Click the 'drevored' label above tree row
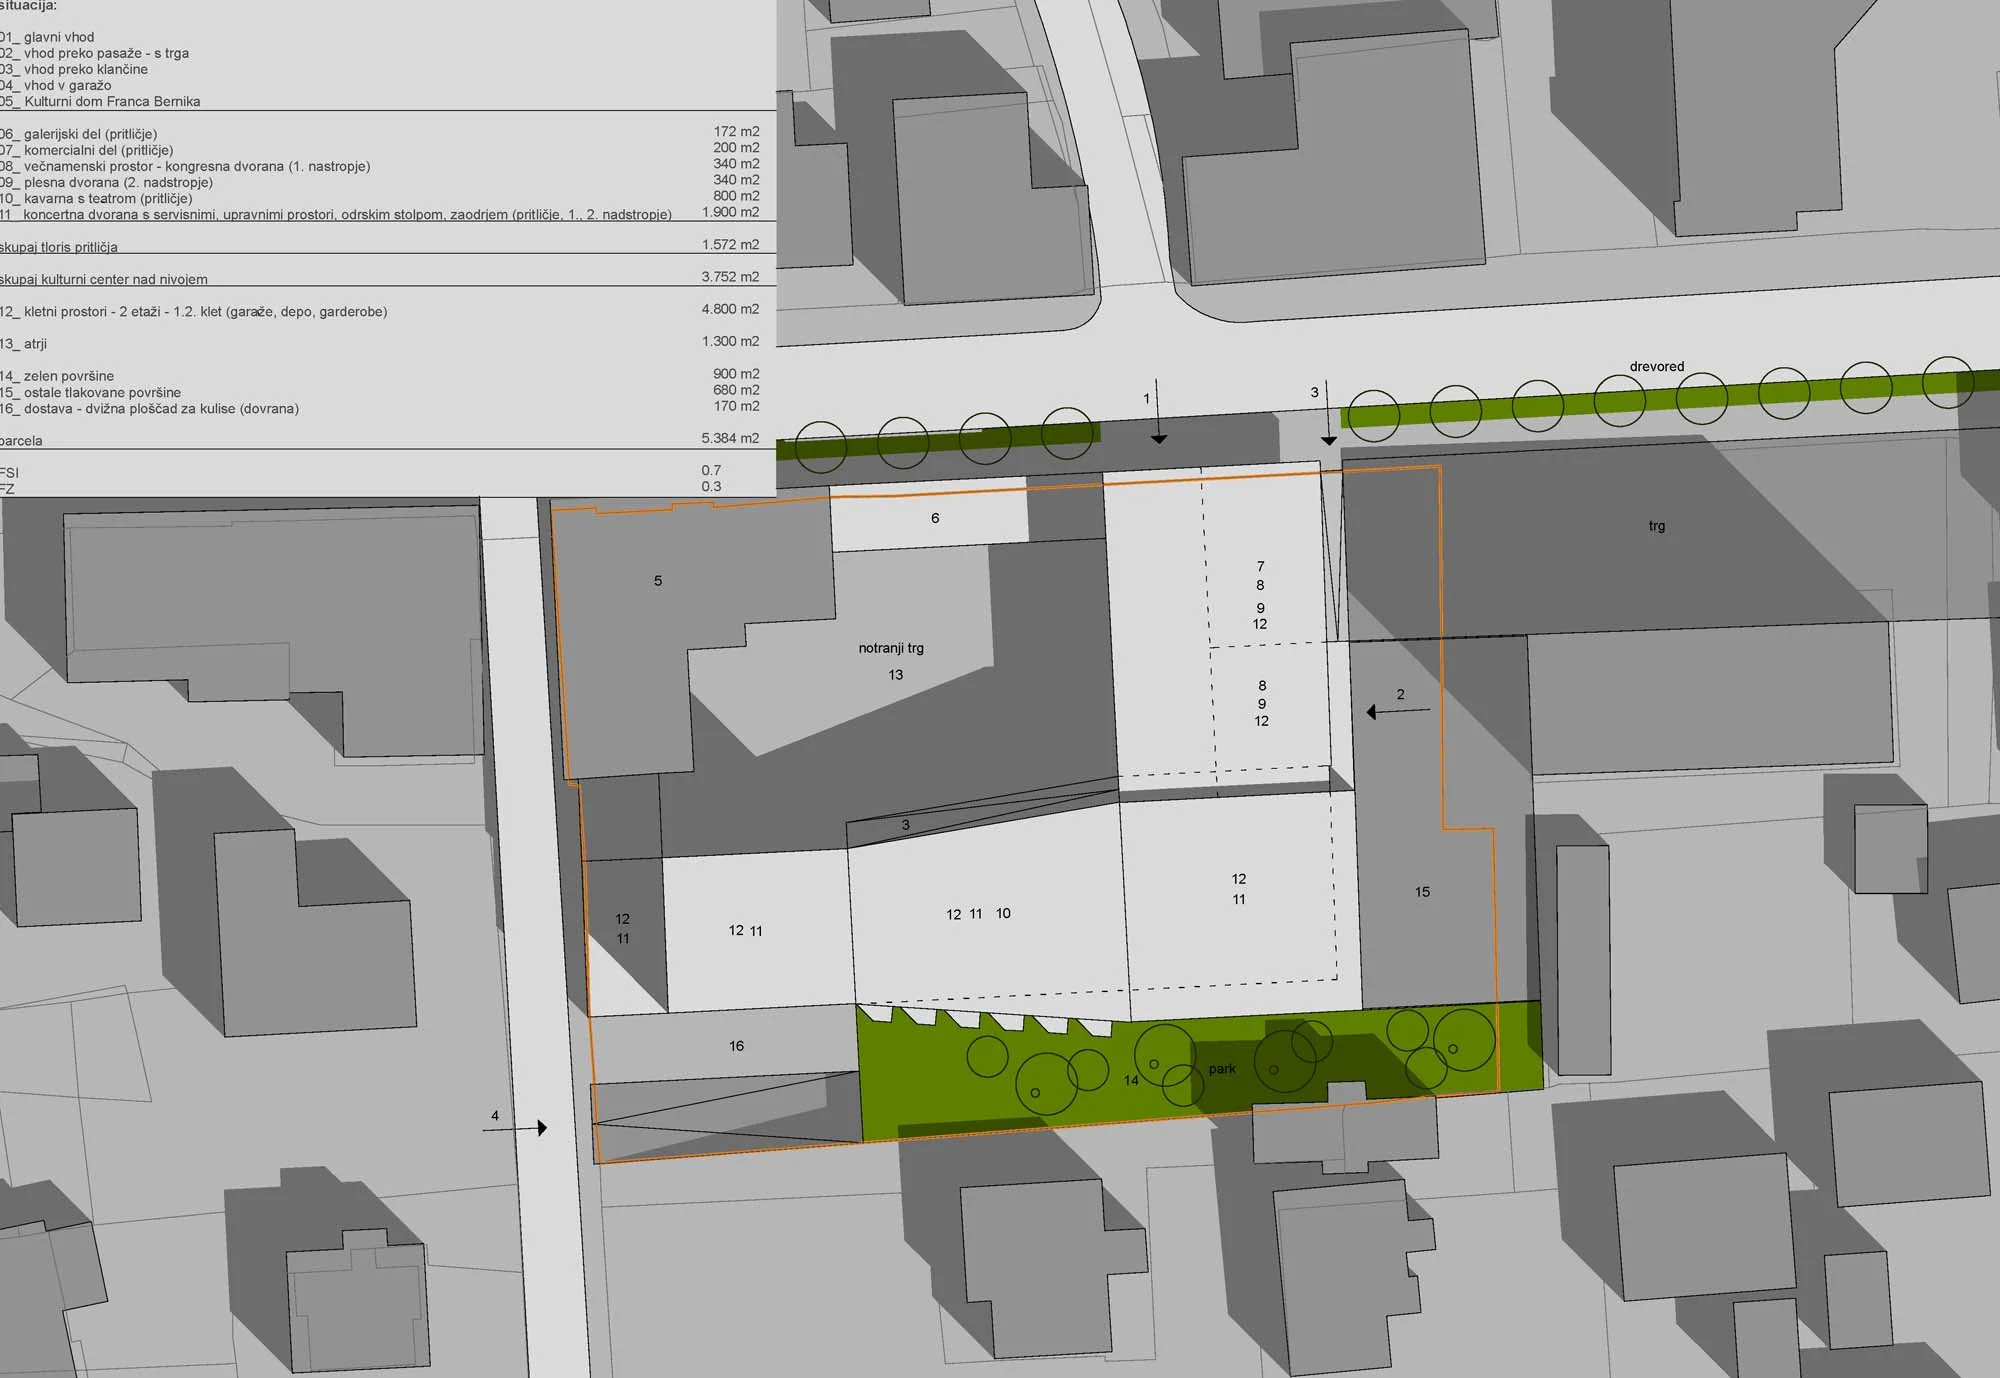2000x1378 pixels. [1657, 366]
